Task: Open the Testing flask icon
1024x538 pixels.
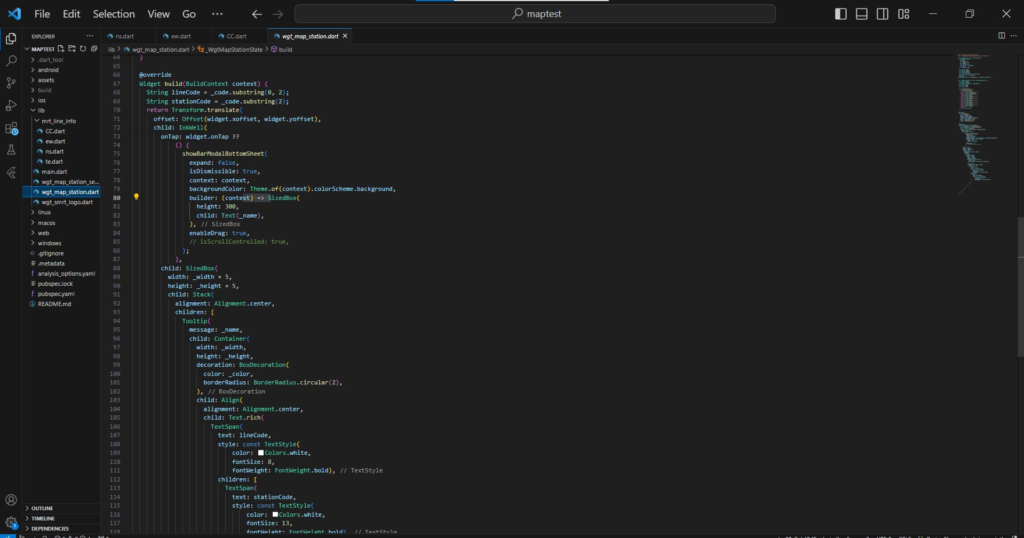Action: pyautogui.click(x=12, y=150)
